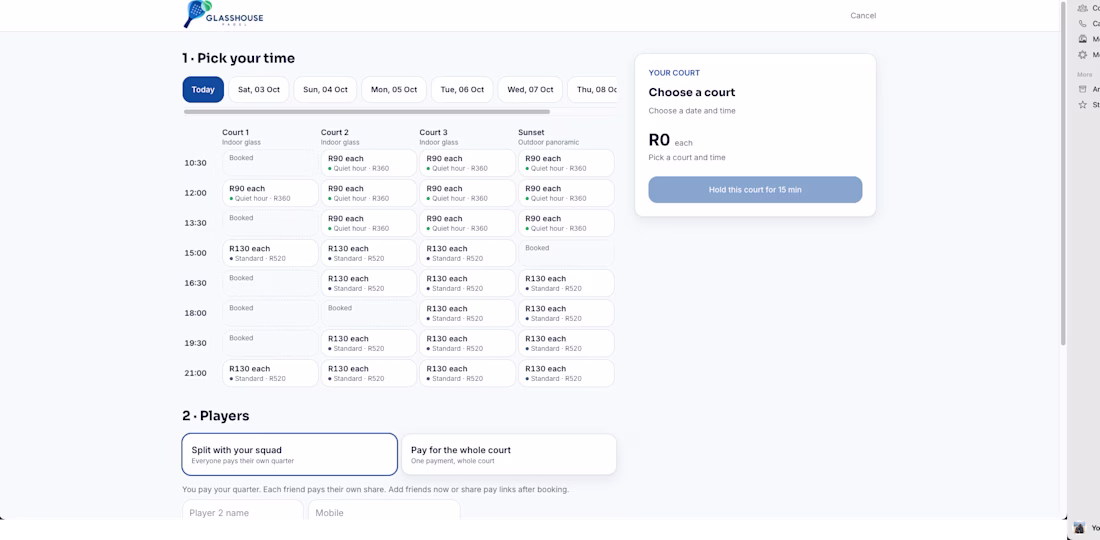Screen dimensions: 1100x540
Task: Pick Court 2 at 13:30
Action: tap(369, 223)
